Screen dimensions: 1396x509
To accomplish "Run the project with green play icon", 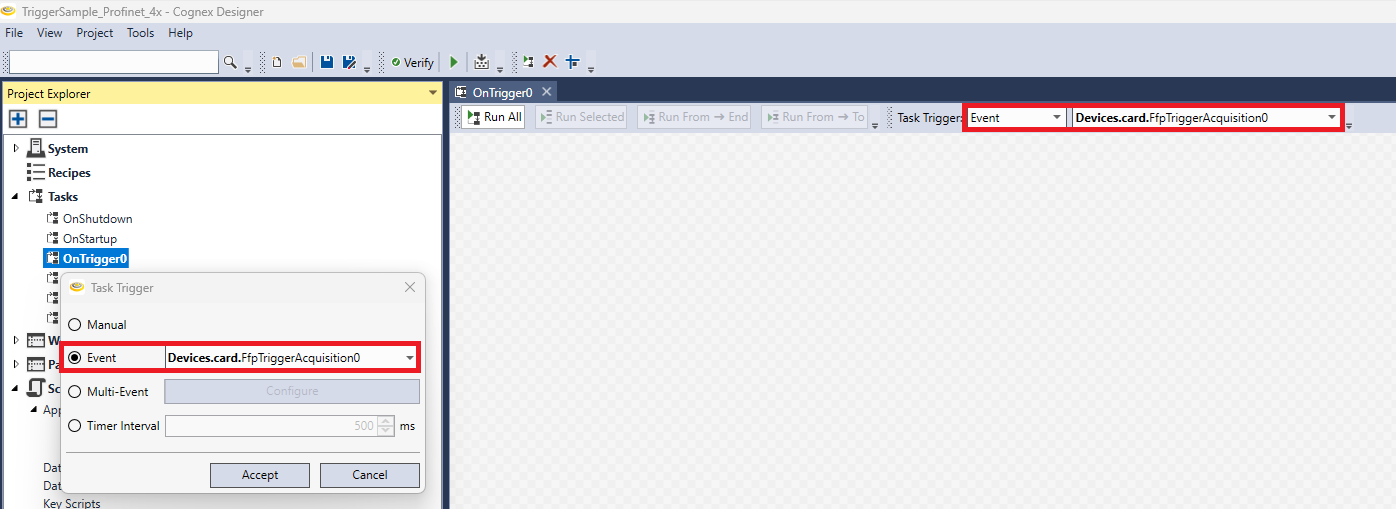I will tap(454, 62).
